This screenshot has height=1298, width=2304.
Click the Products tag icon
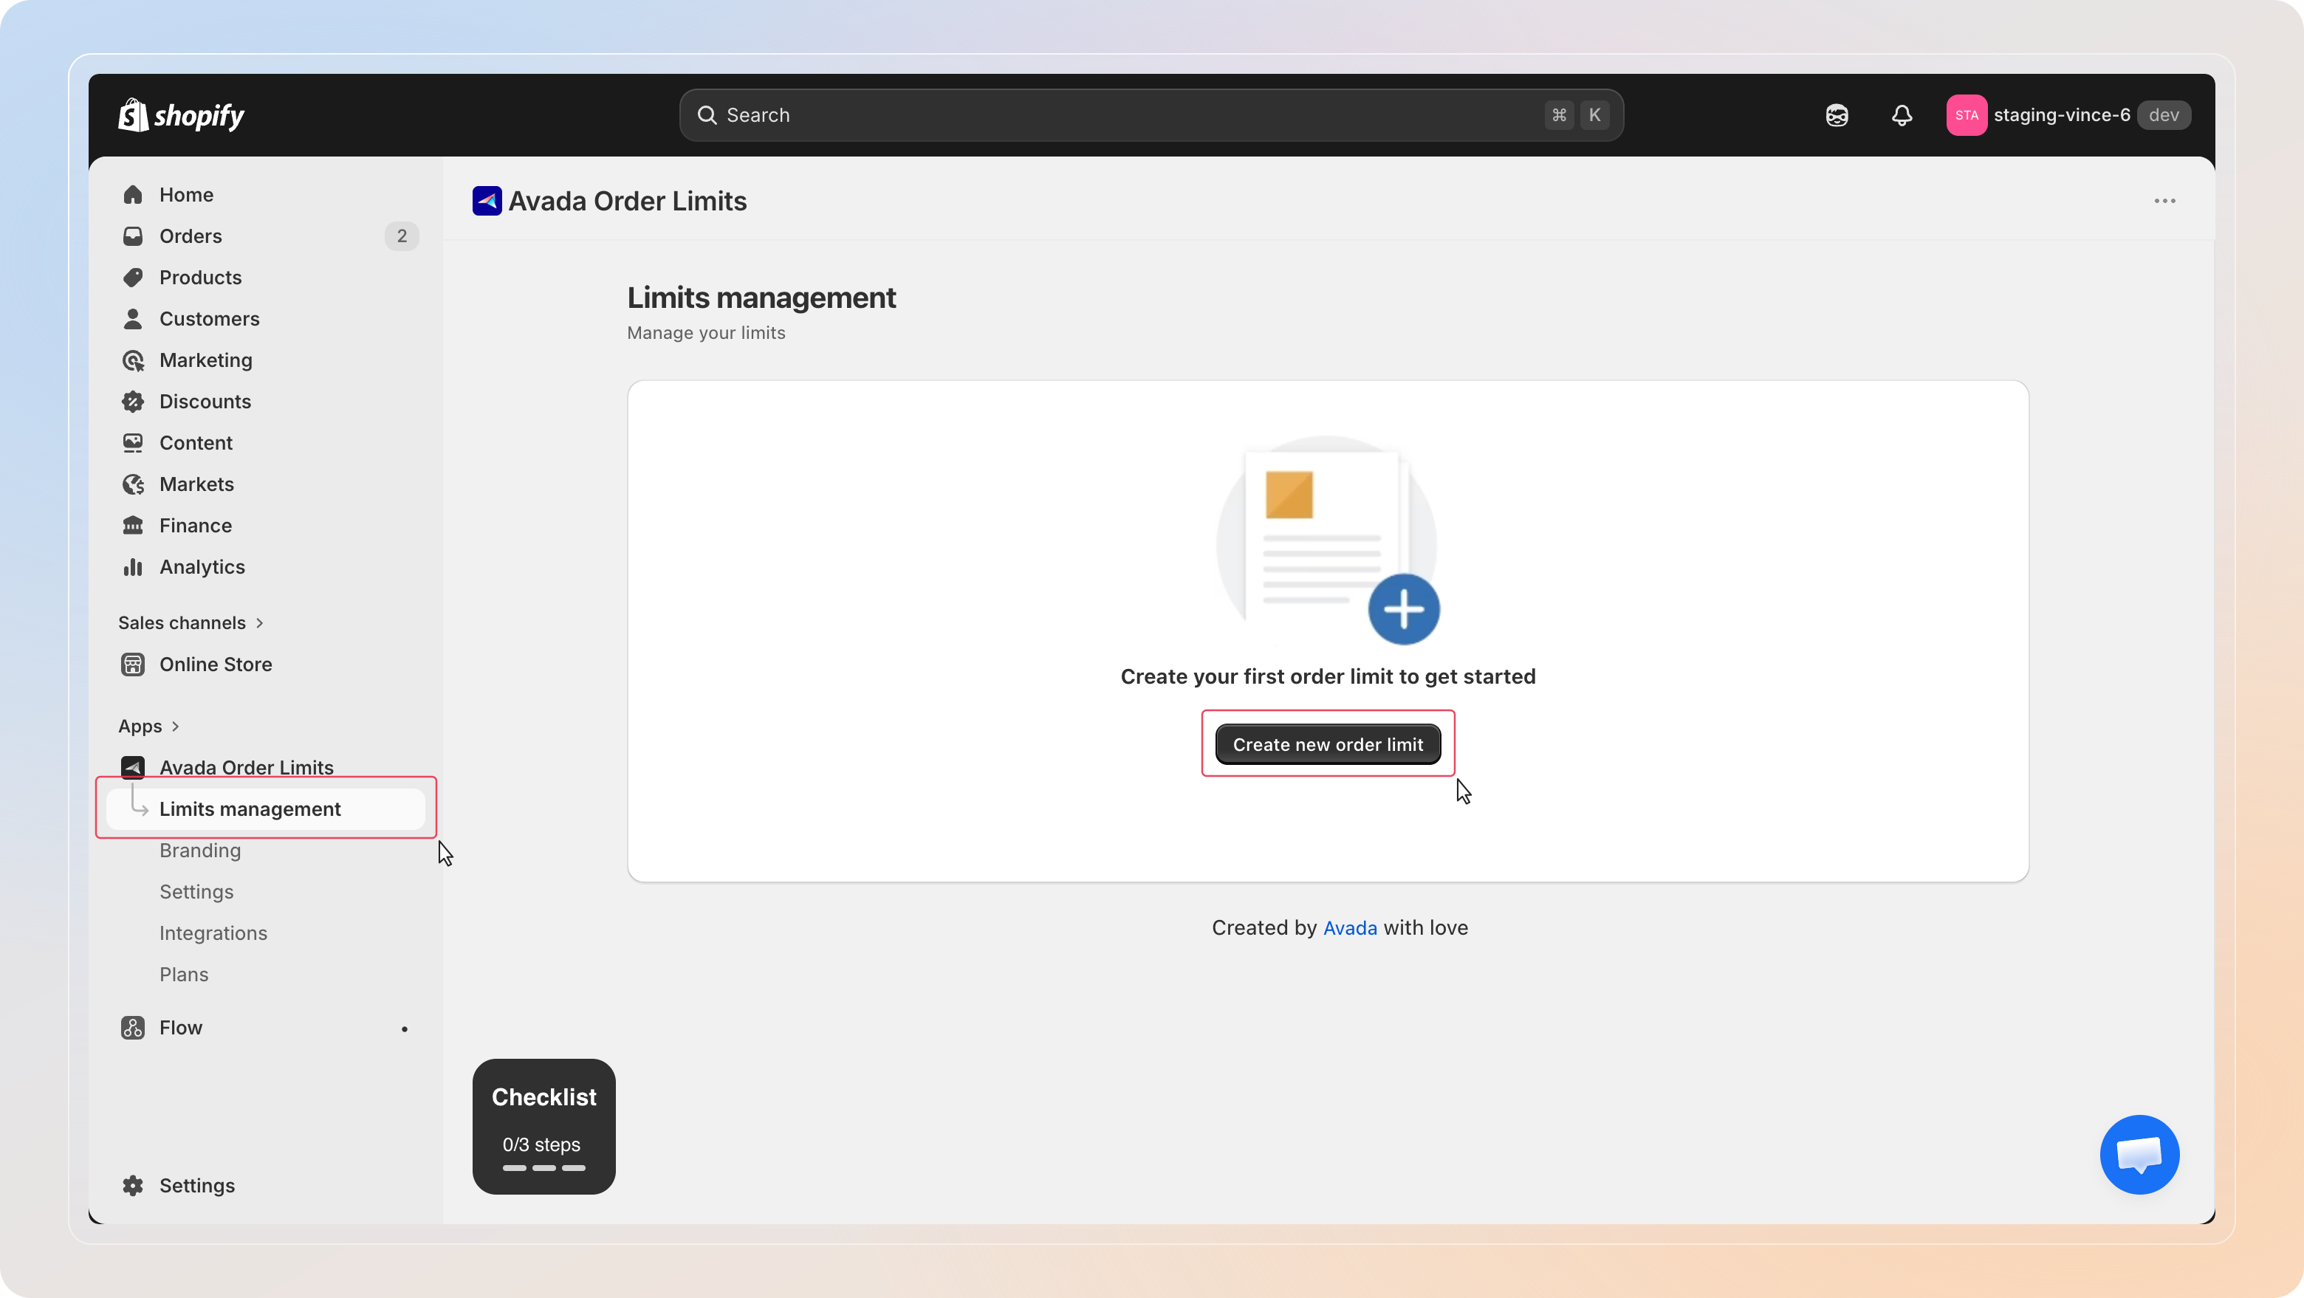[133, 277]
